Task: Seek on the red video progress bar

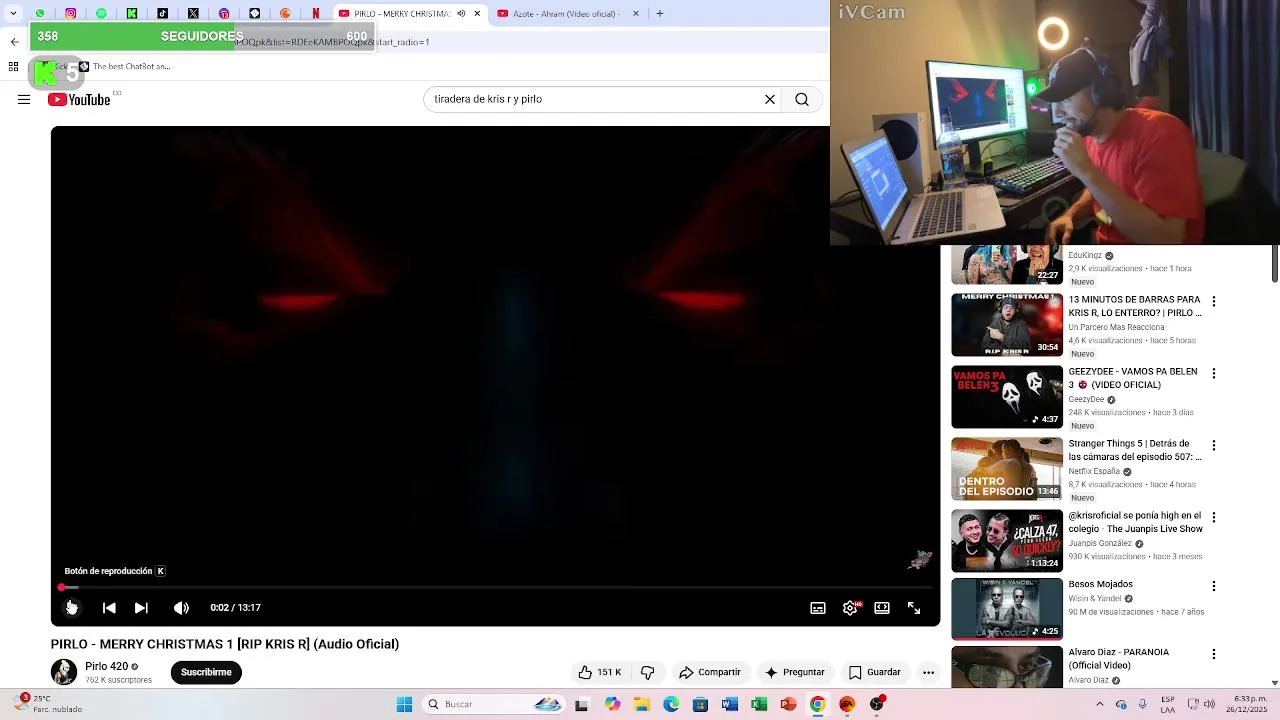Action: (495, 587)
